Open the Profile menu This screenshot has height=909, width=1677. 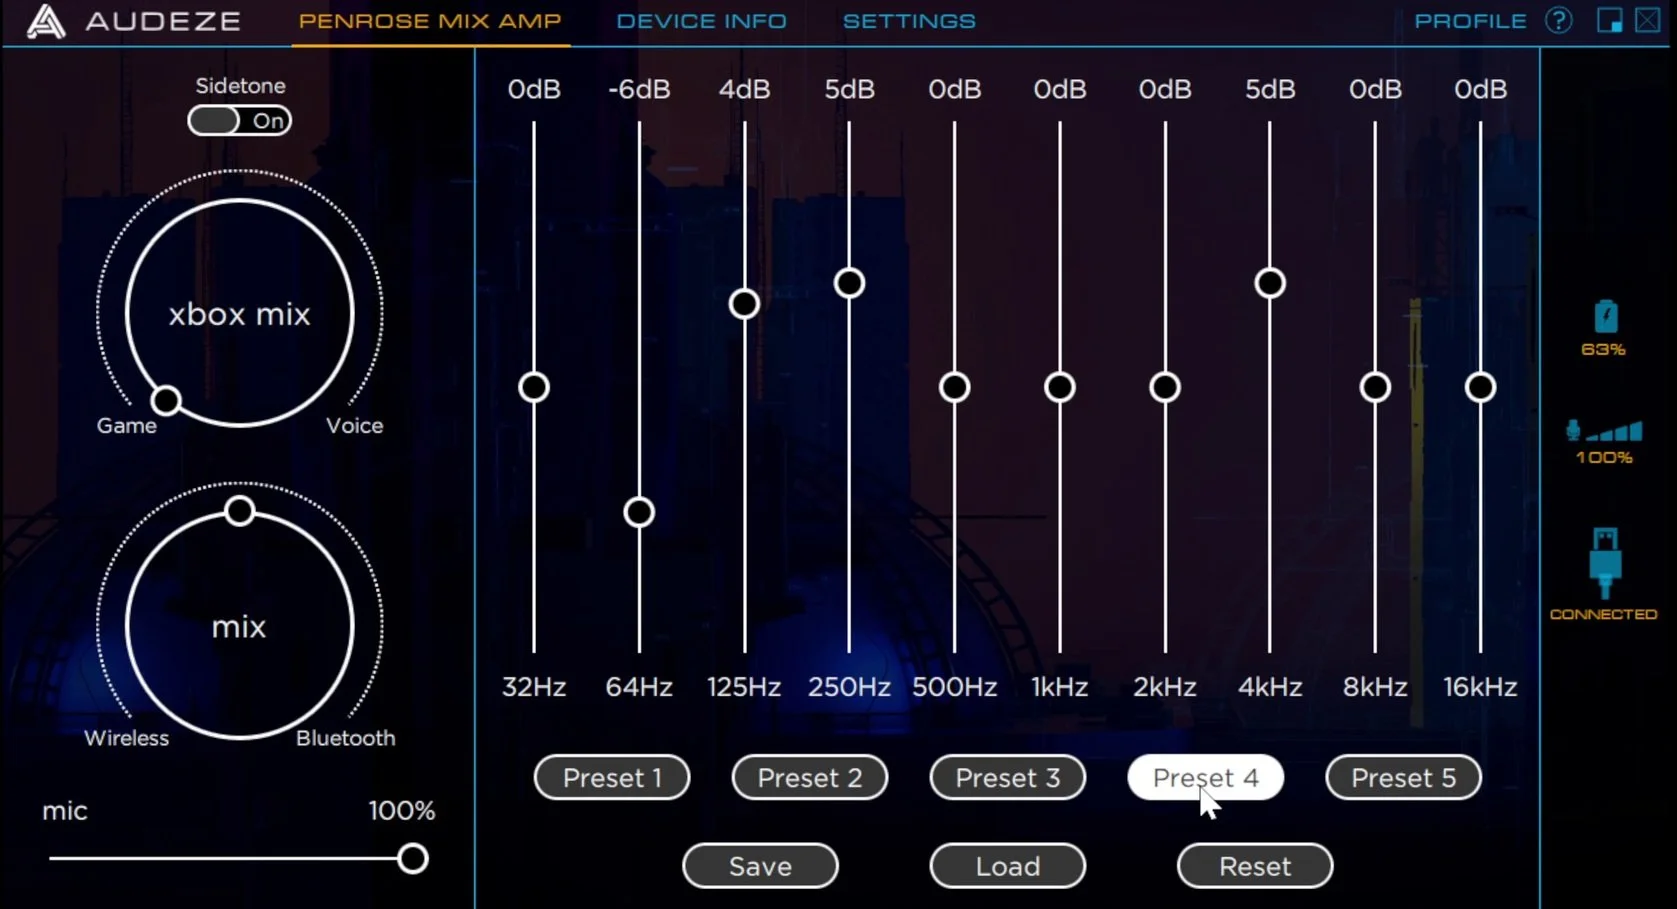coord(1470,21)
